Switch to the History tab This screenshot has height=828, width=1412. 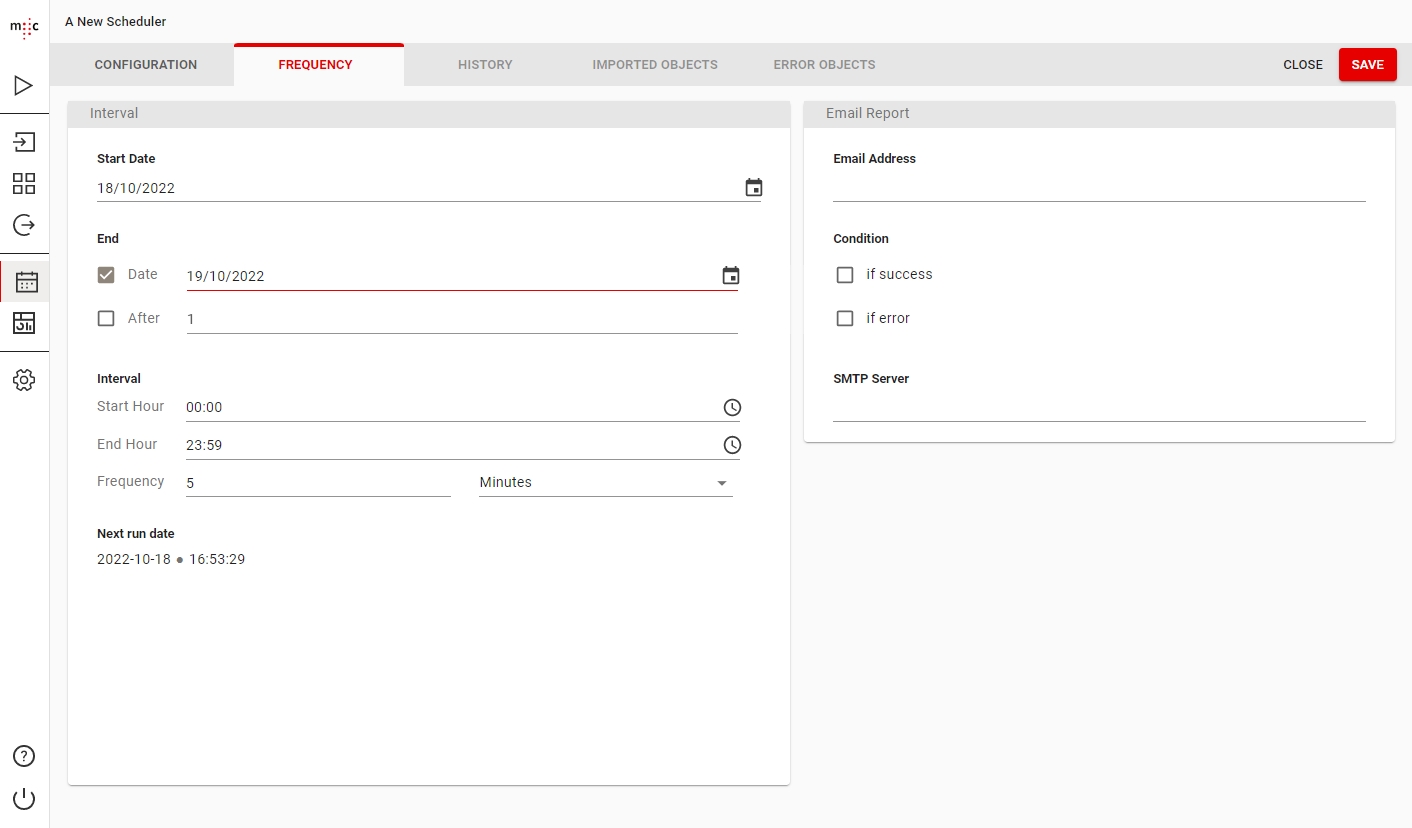point(485,65)
